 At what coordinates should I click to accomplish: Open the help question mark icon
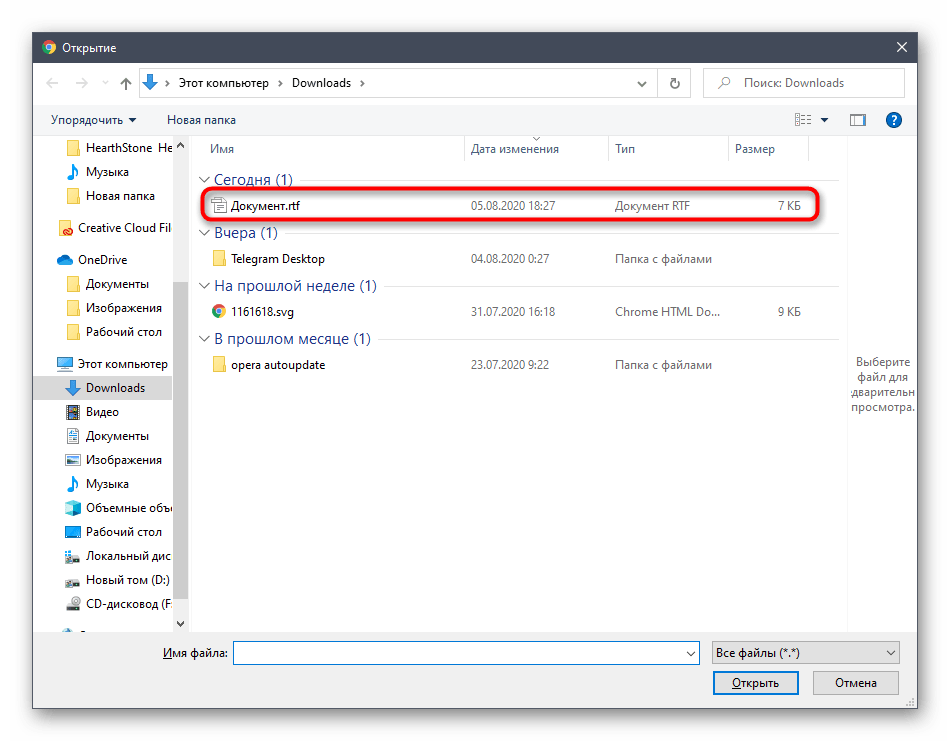(x=894, y=120)
